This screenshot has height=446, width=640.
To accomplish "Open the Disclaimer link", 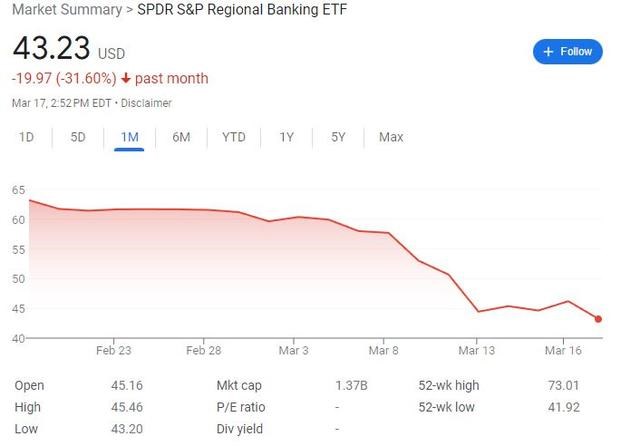I will coord(146,103).
